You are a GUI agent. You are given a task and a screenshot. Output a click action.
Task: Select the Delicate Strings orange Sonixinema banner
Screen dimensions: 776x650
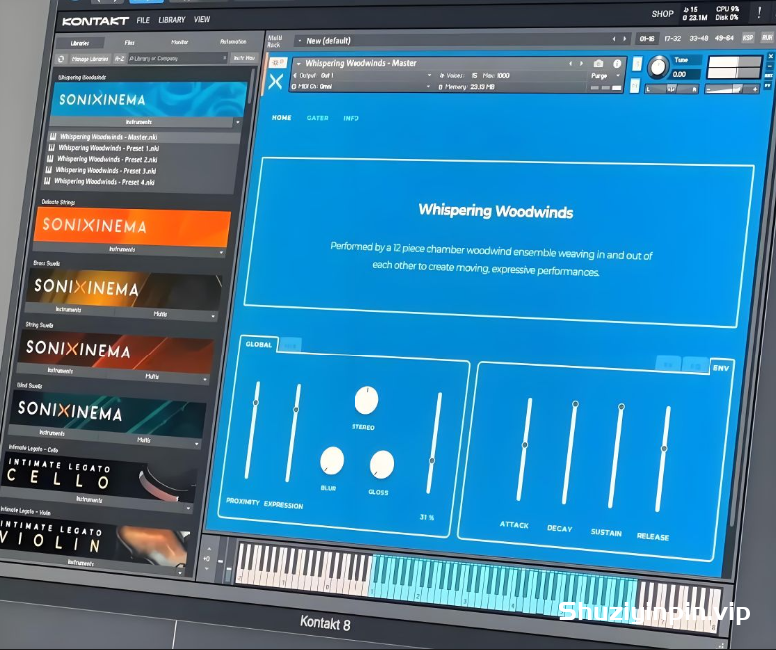pos(132,226)
